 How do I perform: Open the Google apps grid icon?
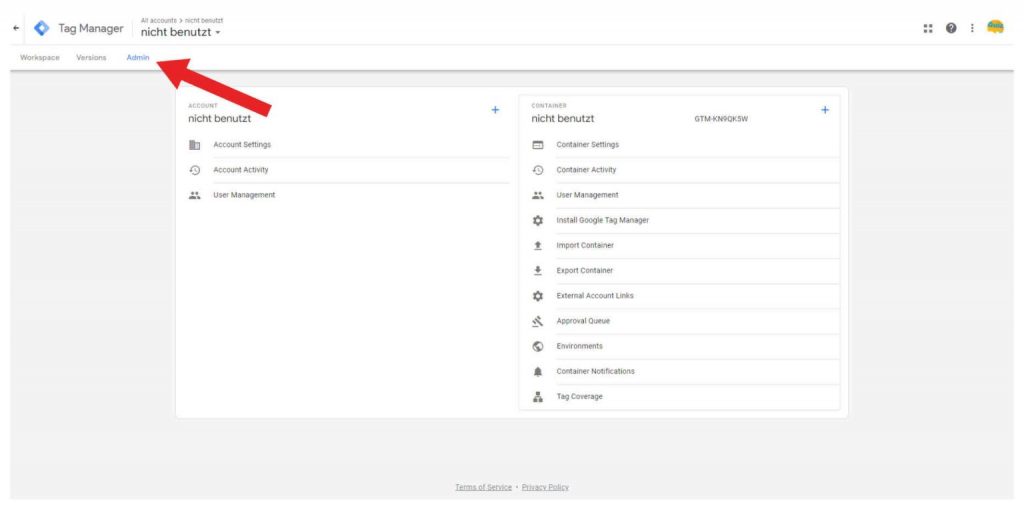tap(928, 28)
